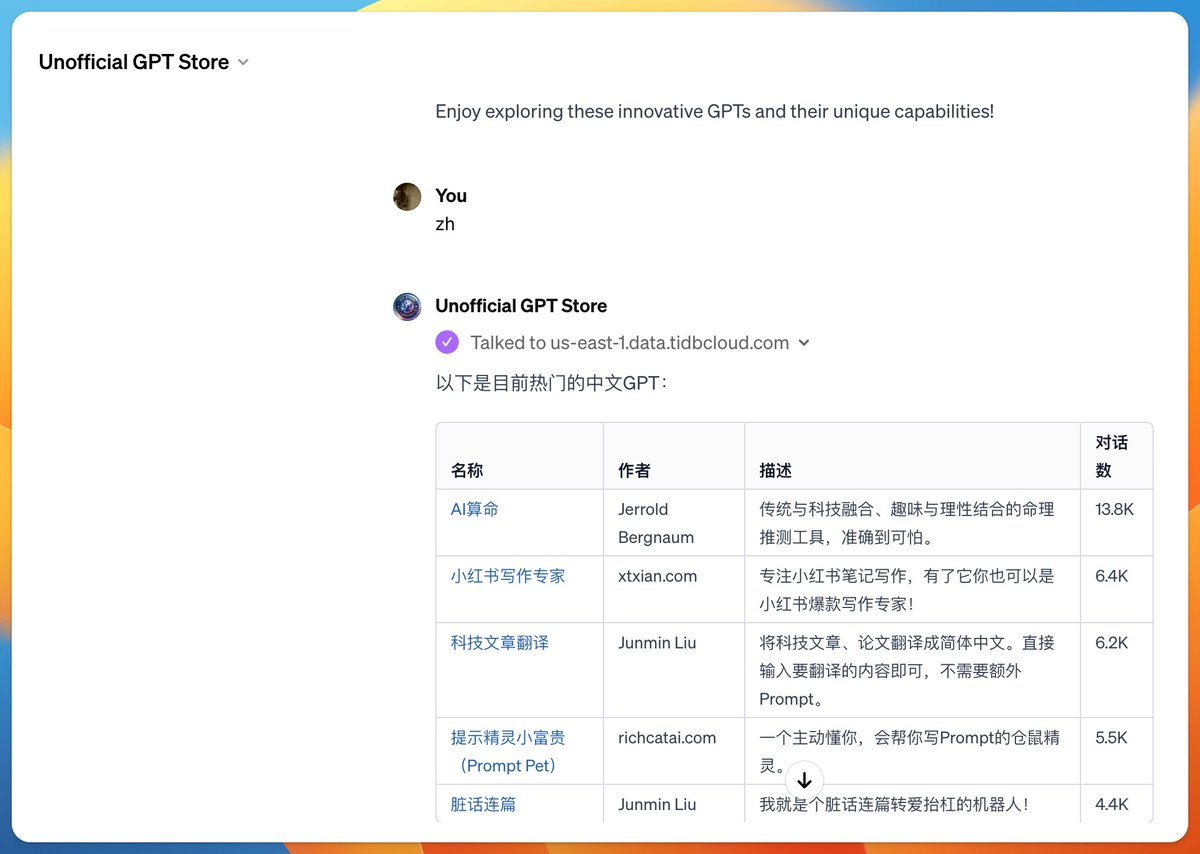Click the line '以下是目前热门的中文GPT：'

(x=552, y=383)
